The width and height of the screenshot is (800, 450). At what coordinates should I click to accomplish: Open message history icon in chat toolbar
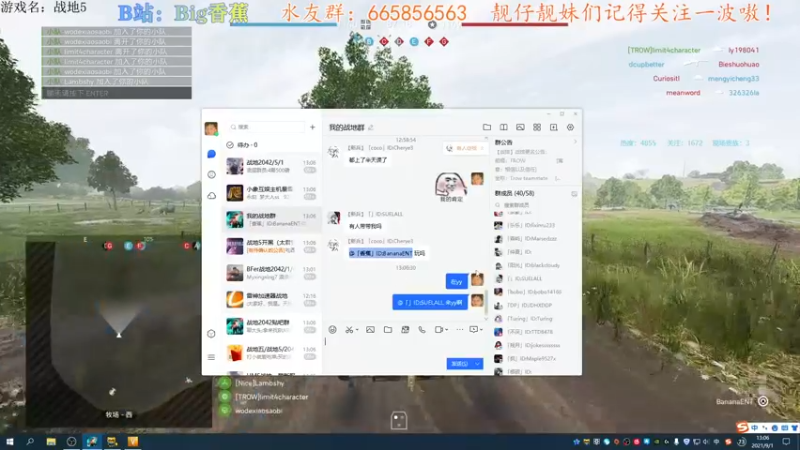tap(474, 330)
